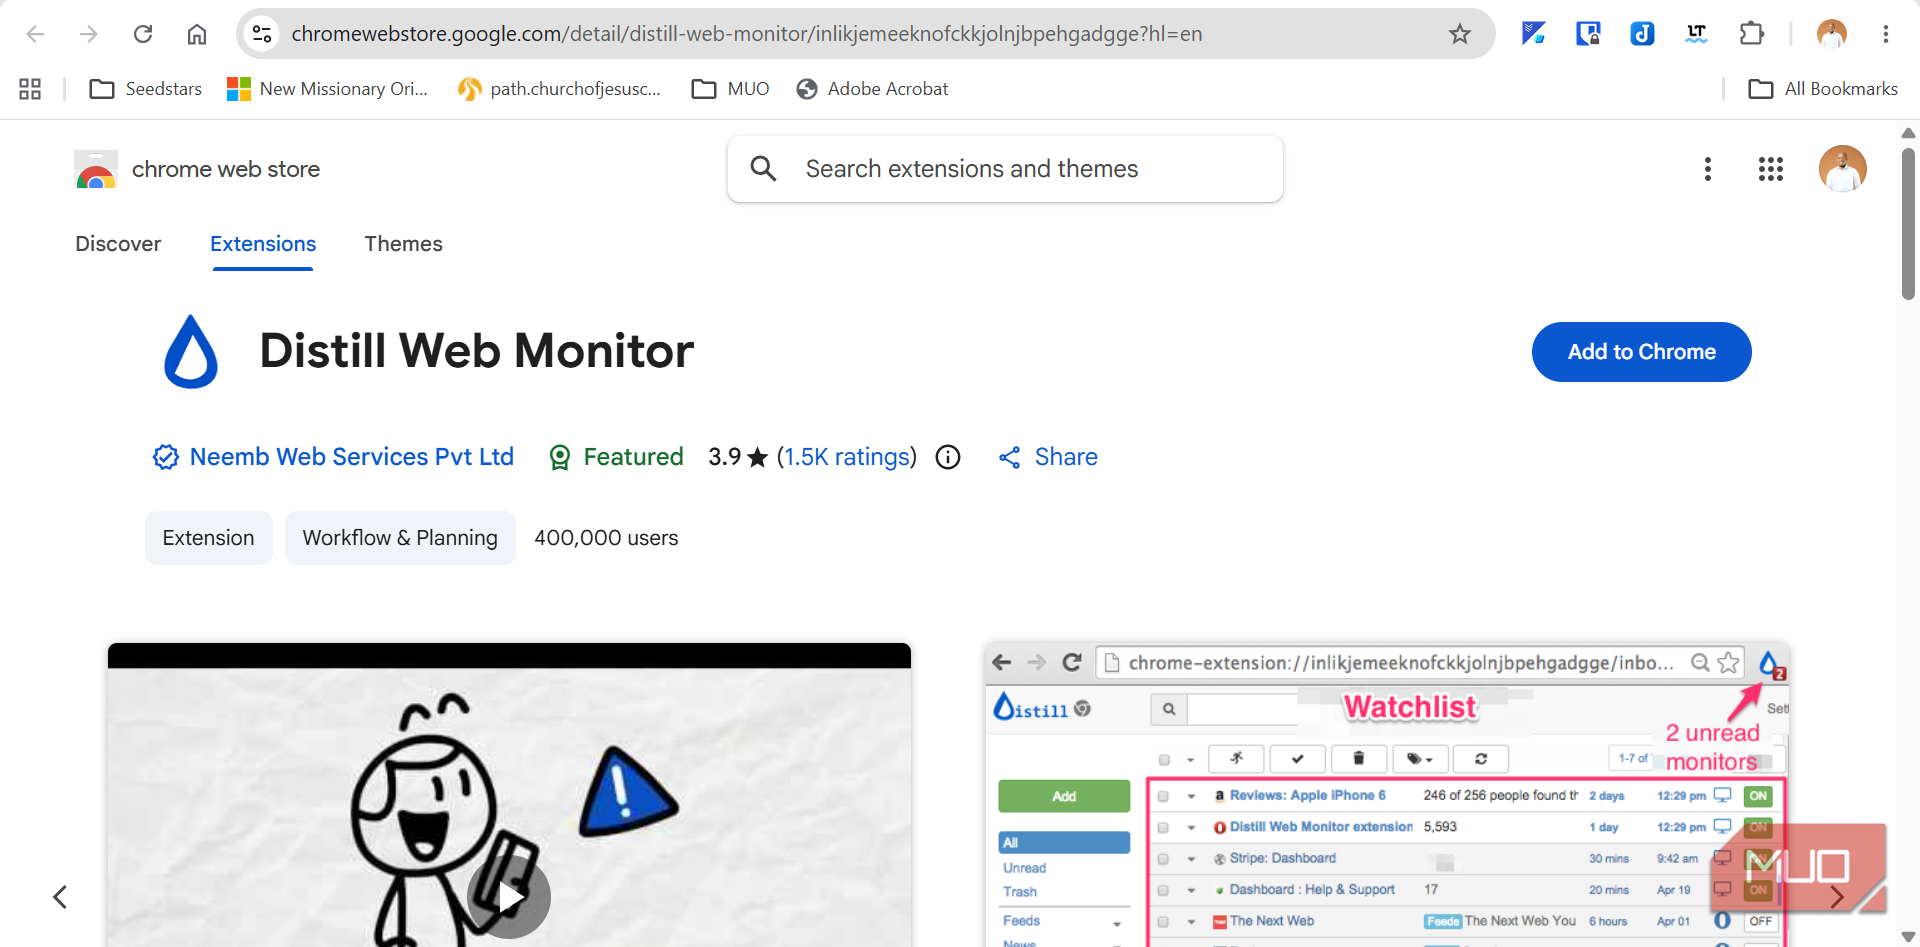Open the browser home page icon
Image resolution: width=1920 pixels, height=947 pixels.
(197, 34)
